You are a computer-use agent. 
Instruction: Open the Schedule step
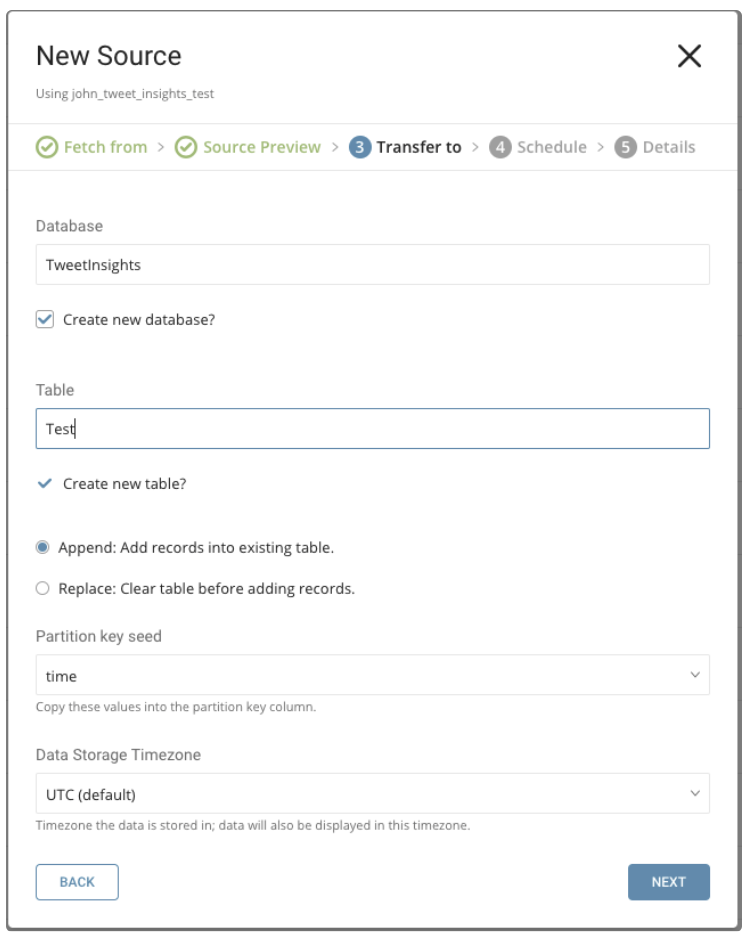point(552,148)
